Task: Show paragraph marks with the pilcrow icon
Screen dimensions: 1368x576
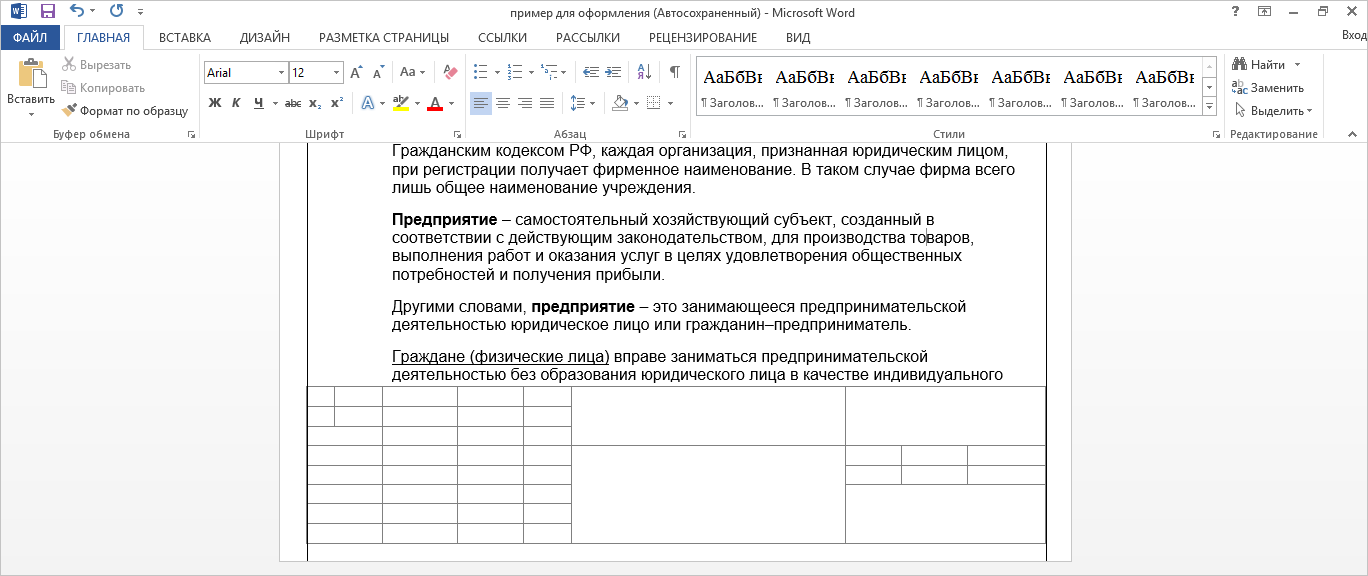Action: (674, 72)
